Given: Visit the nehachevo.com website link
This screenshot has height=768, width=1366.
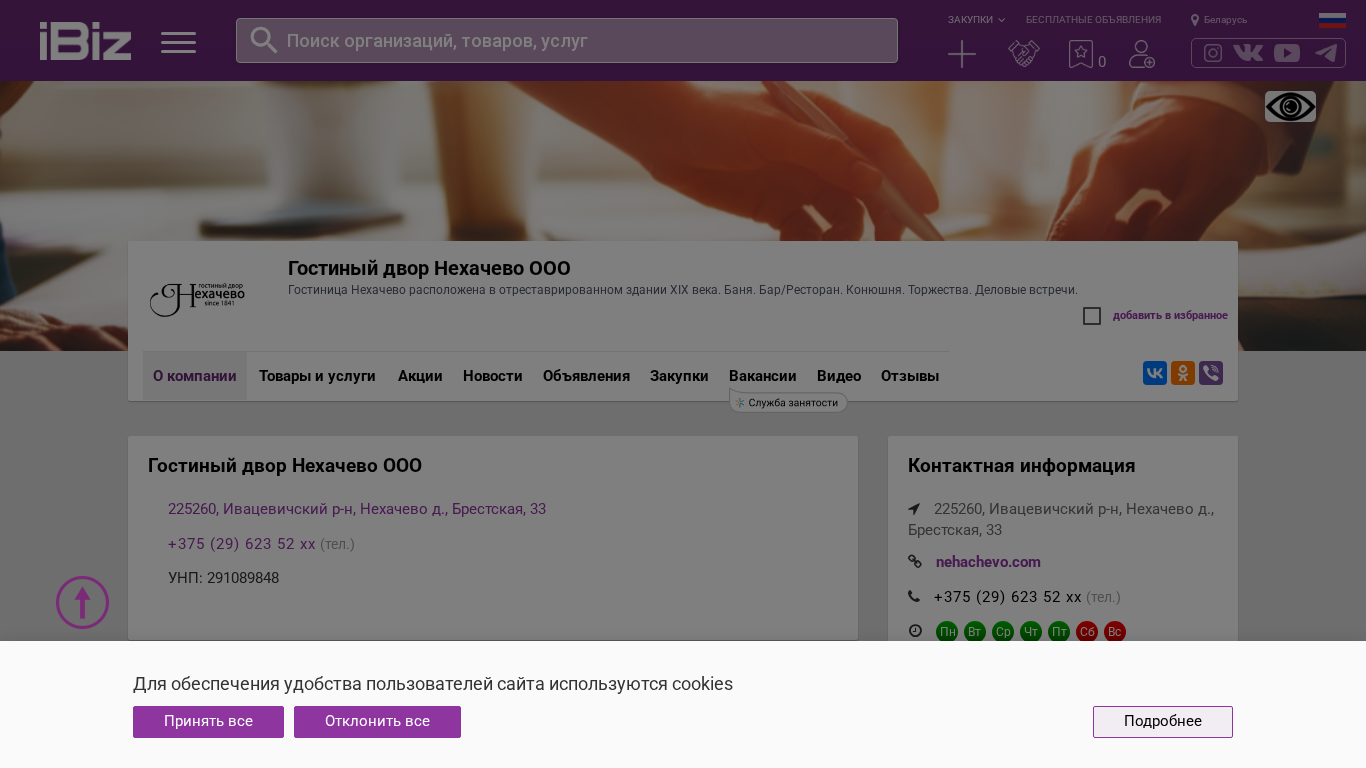Looking at the screenshot, I should coord(988,562).
